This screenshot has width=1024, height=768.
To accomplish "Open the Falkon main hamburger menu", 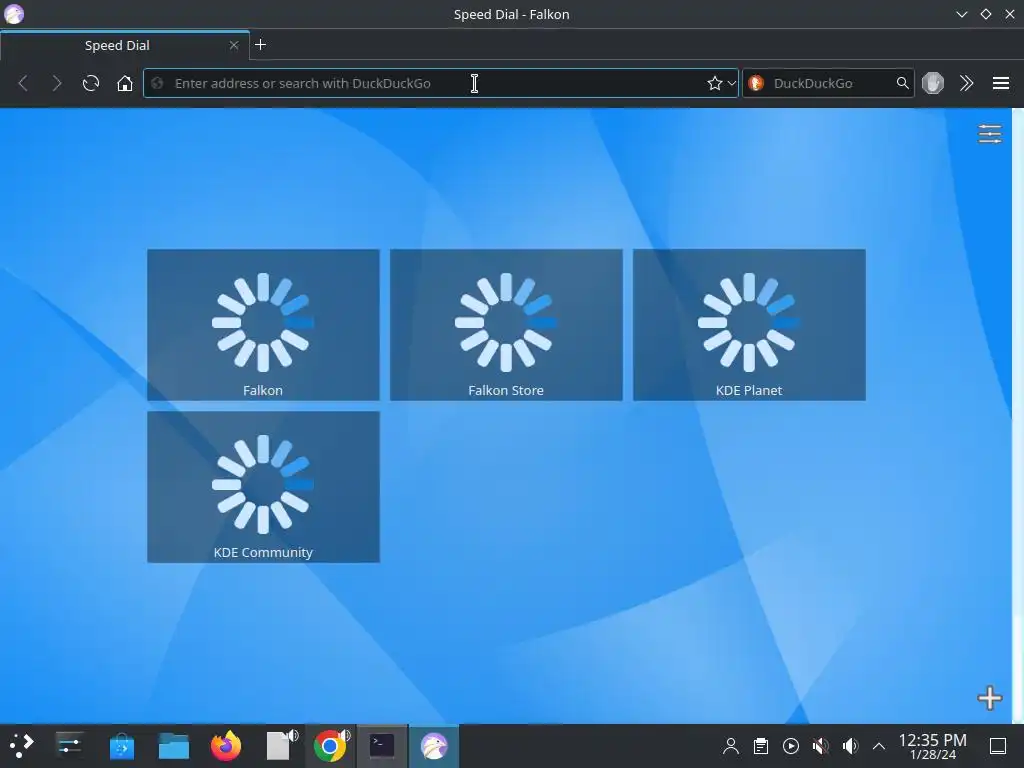I will click(1000, 83).
